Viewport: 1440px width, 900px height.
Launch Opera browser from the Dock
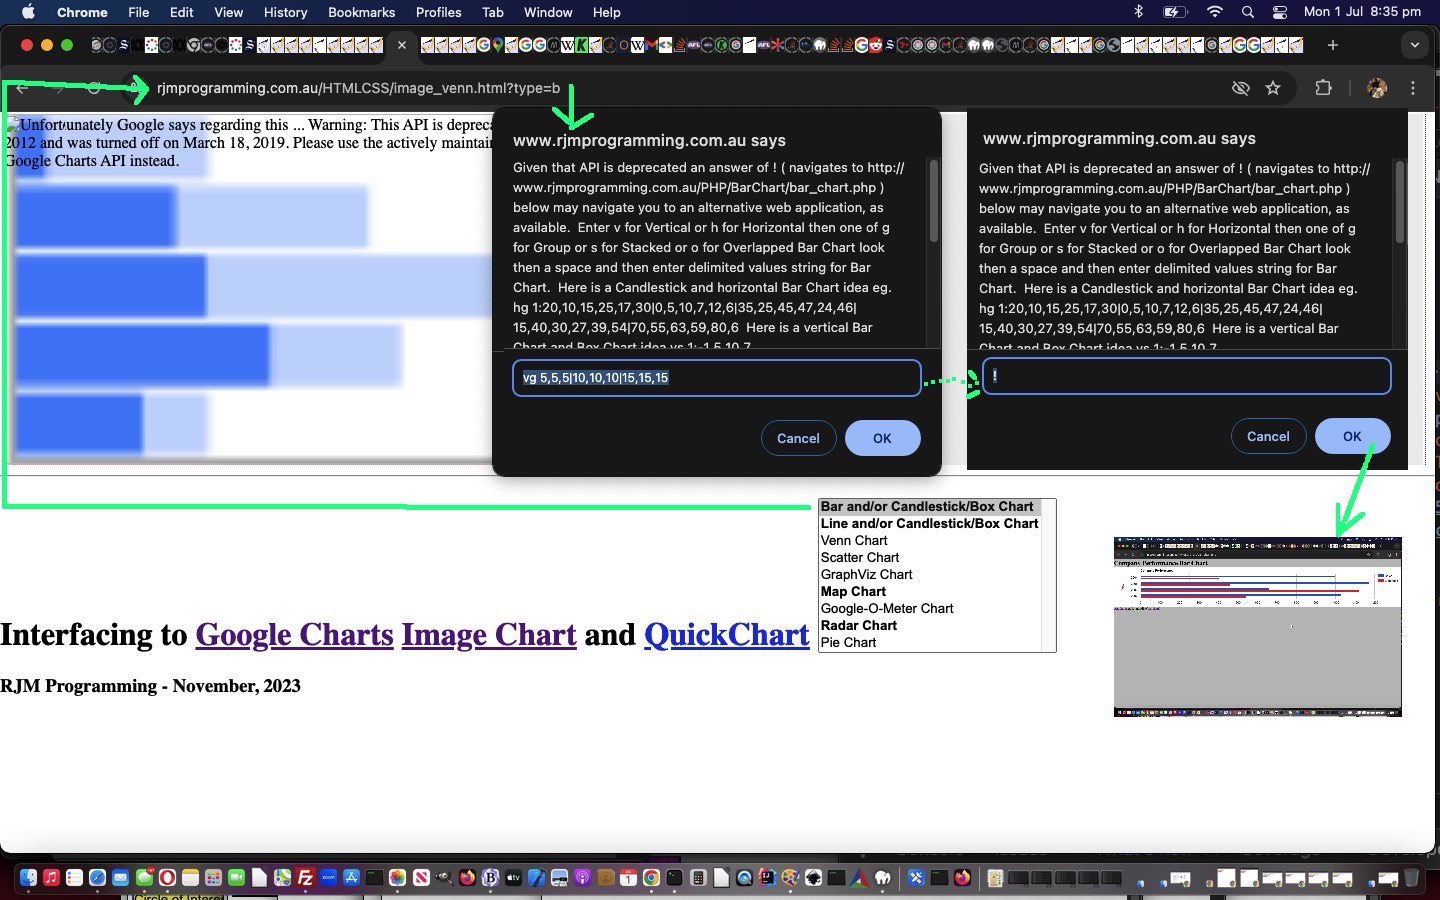167,878
